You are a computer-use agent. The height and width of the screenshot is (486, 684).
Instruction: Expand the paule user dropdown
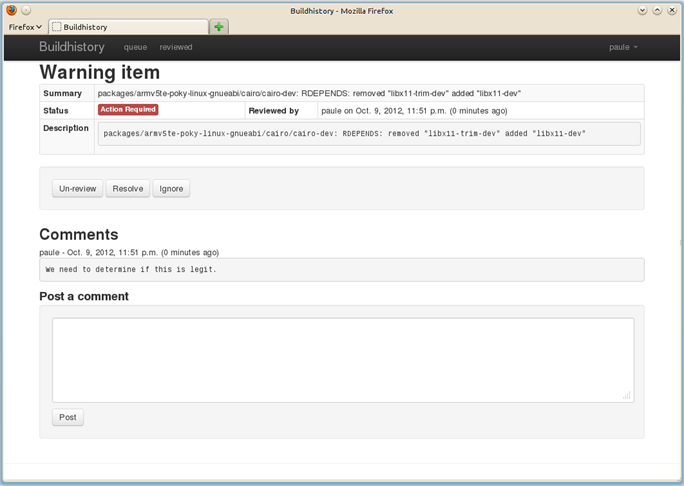623,47
